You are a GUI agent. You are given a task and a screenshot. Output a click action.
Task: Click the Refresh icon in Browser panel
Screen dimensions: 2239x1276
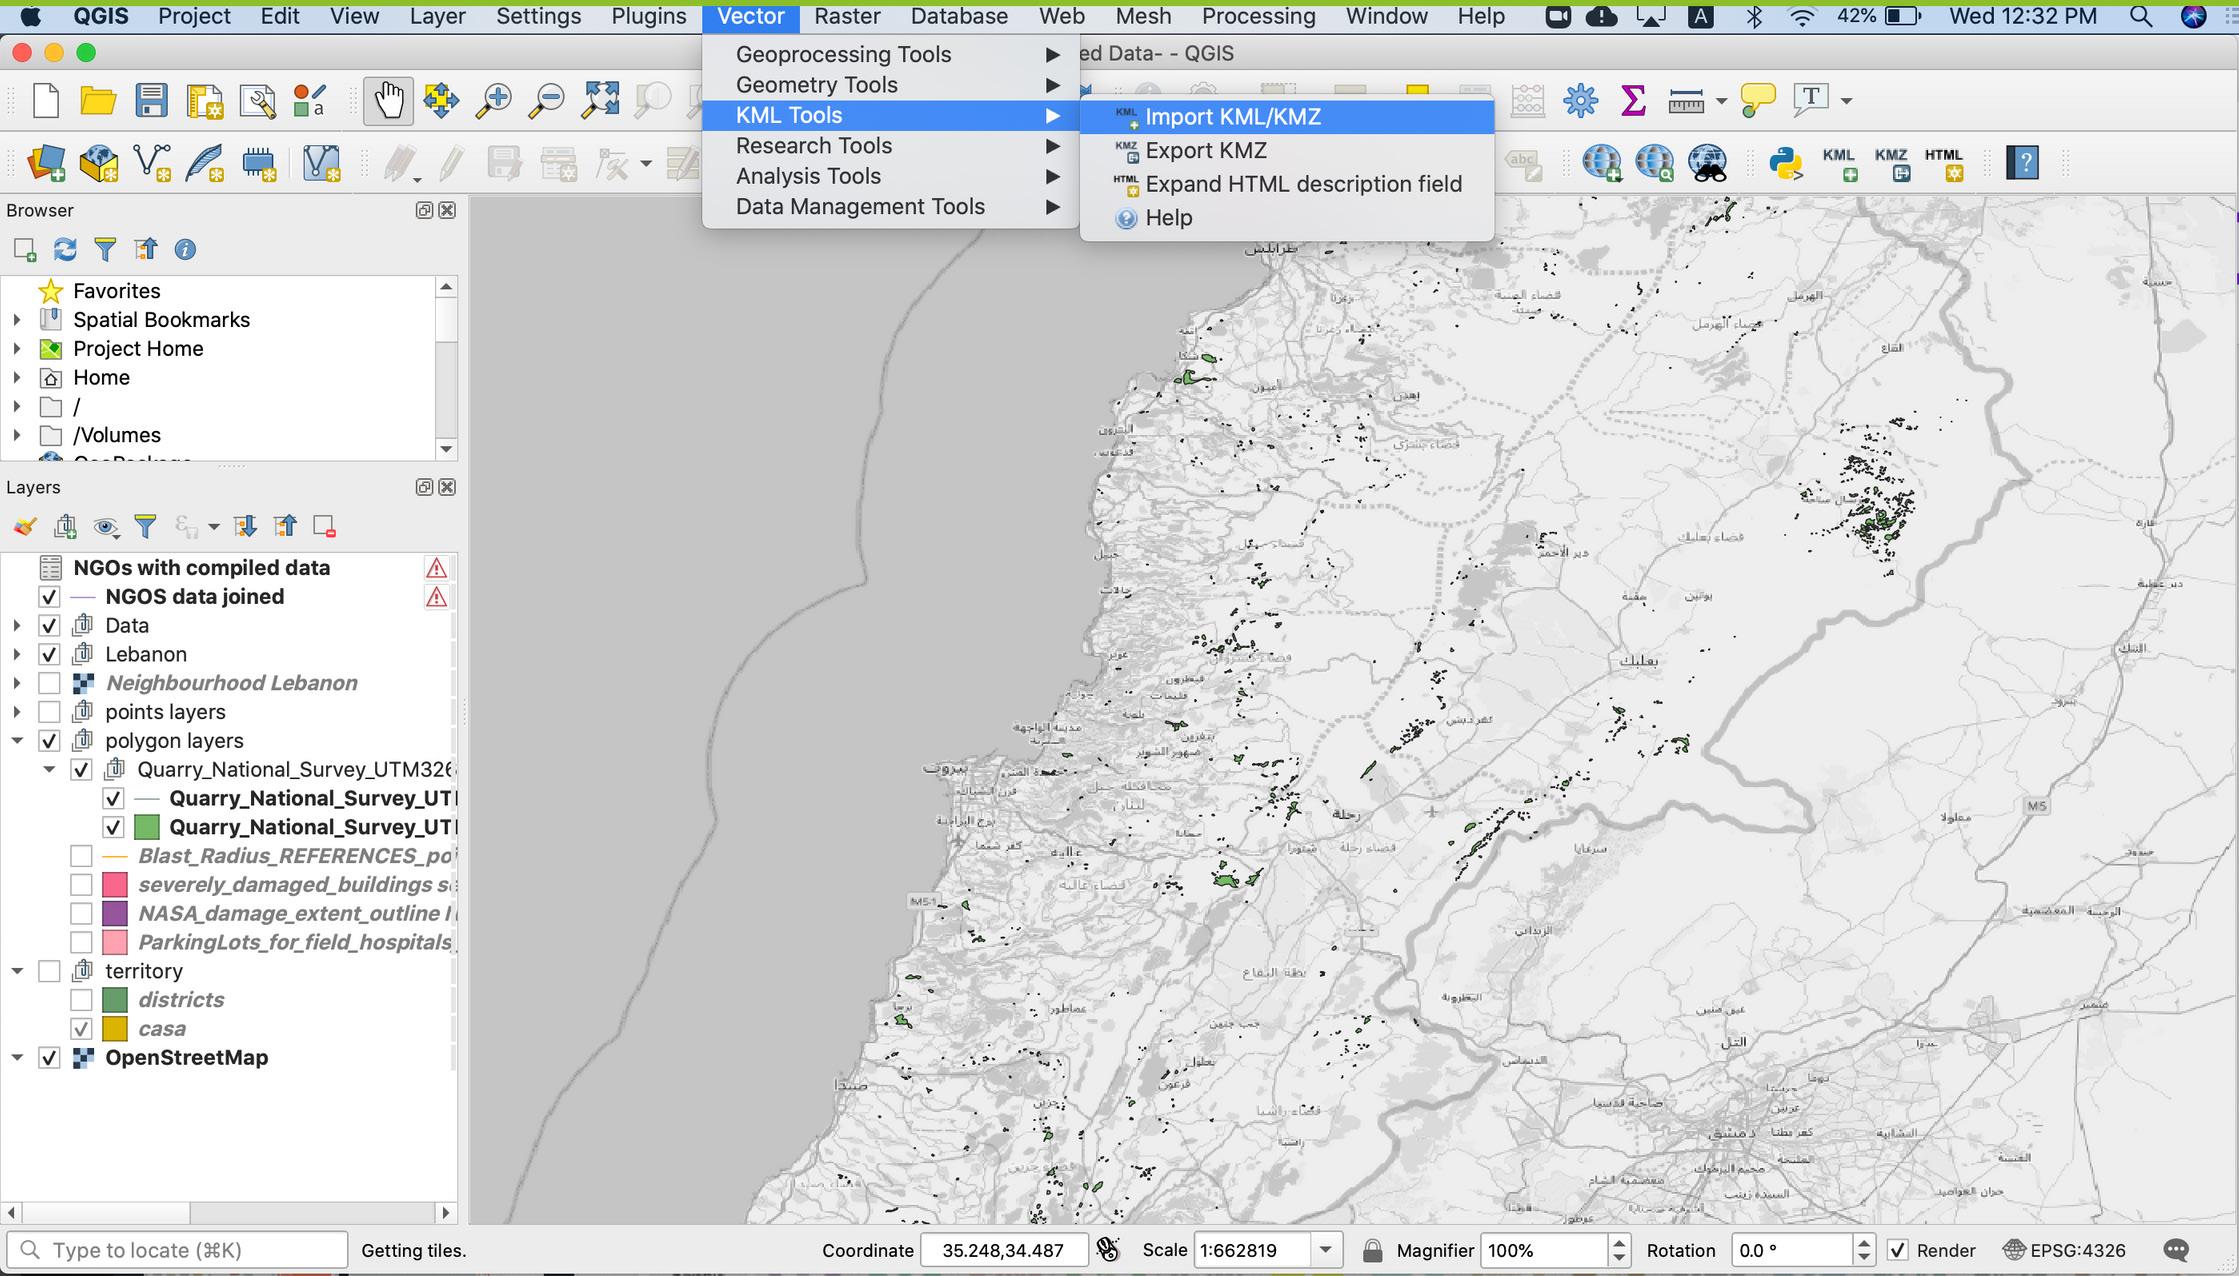(65, 250)
